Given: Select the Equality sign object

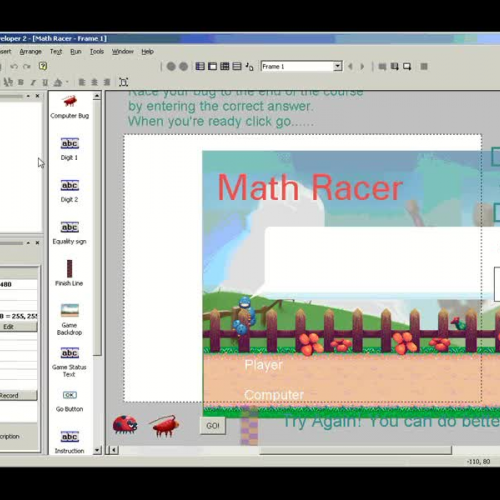Looking at the screenshot, I should [69, 233].
